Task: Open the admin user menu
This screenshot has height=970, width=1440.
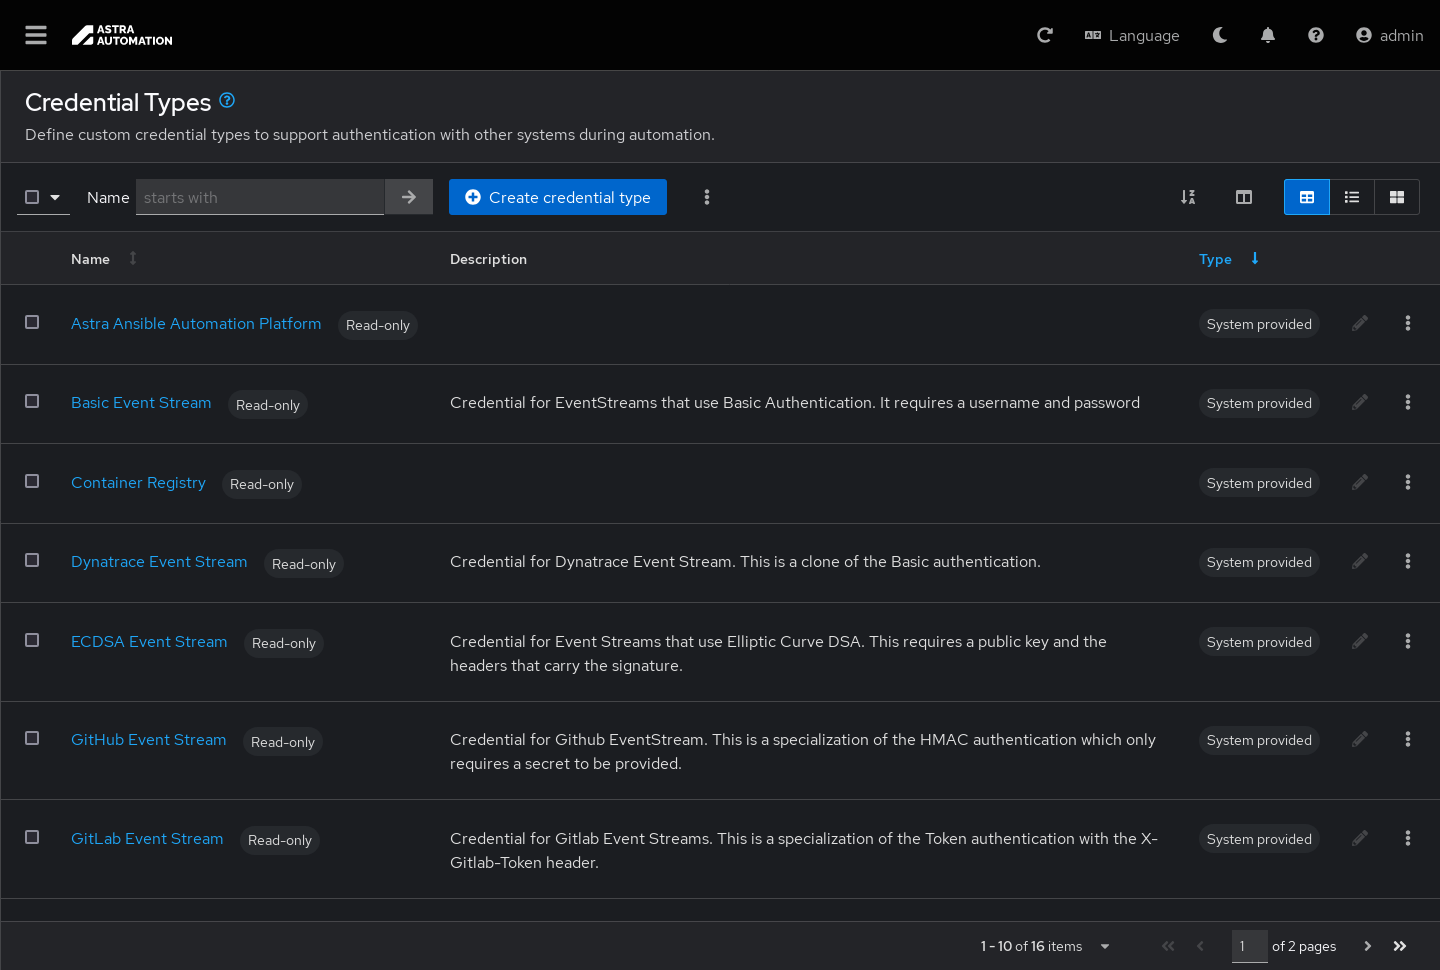Action: click(x=1389, y=35)
